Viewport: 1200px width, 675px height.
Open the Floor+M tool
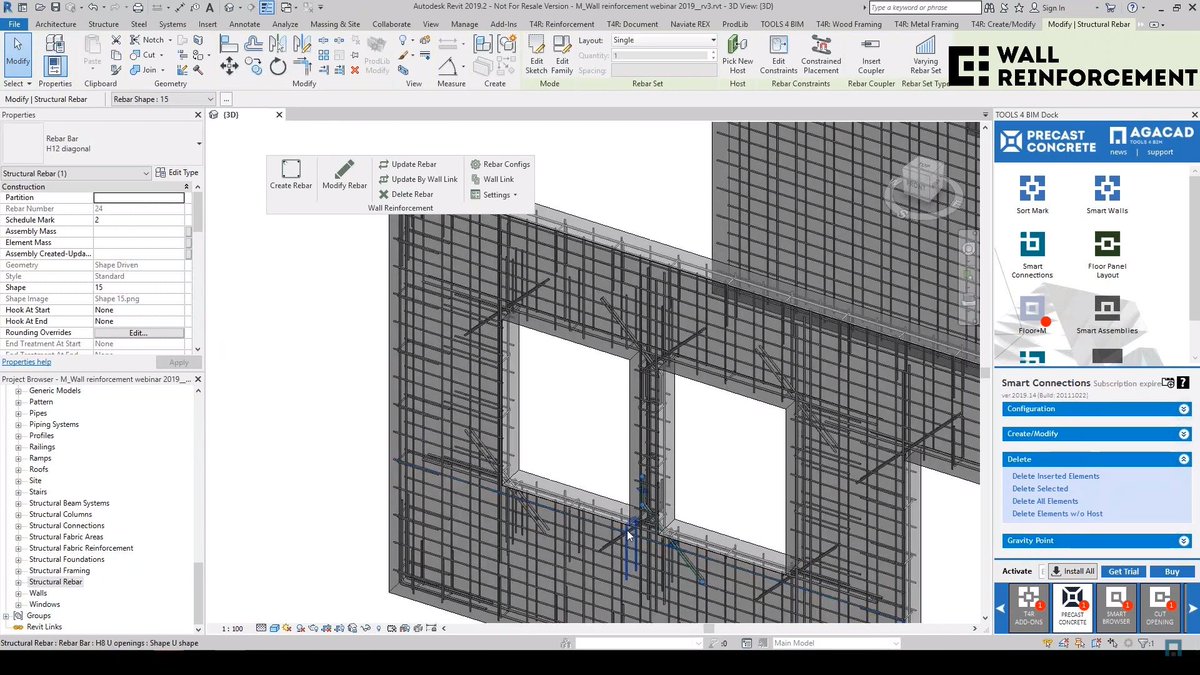(x=1032, y=314)
